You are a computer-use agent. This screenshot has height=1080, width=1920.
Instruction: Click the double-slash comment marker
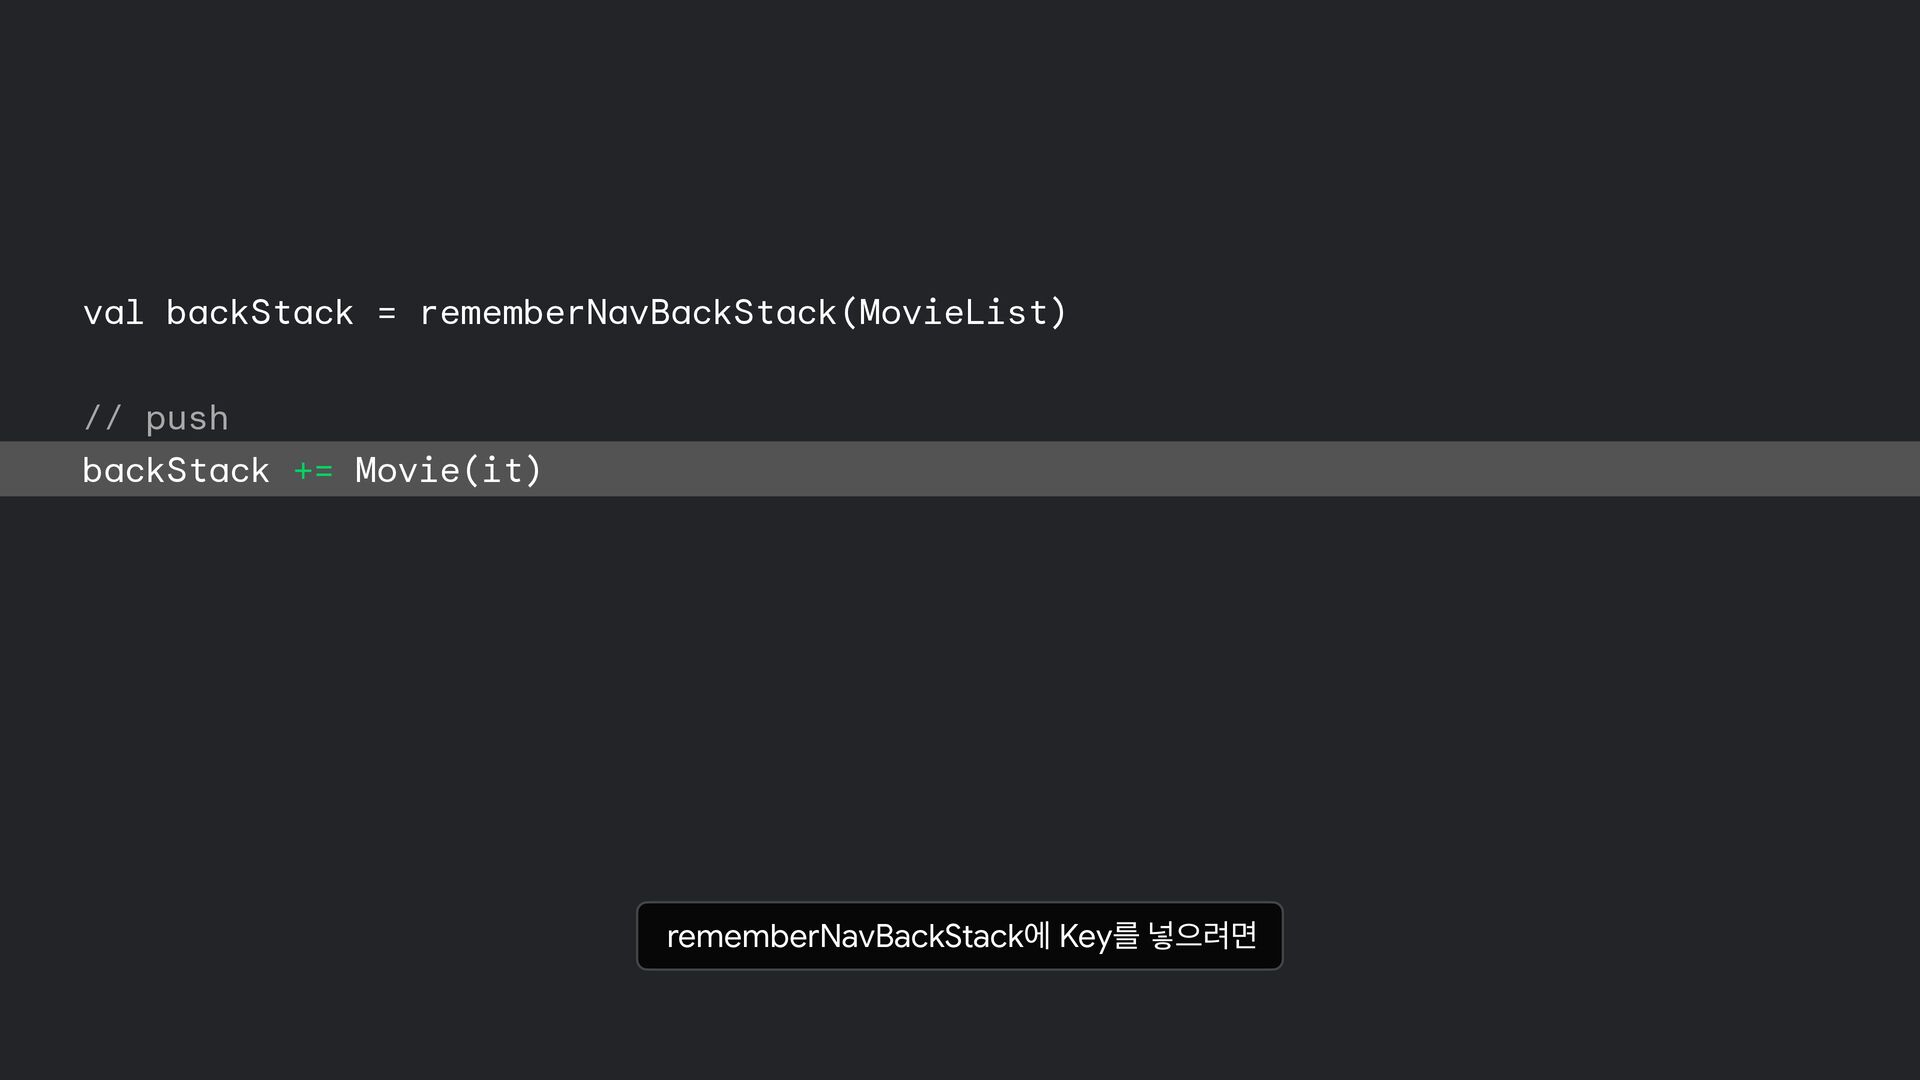(102, 418)
